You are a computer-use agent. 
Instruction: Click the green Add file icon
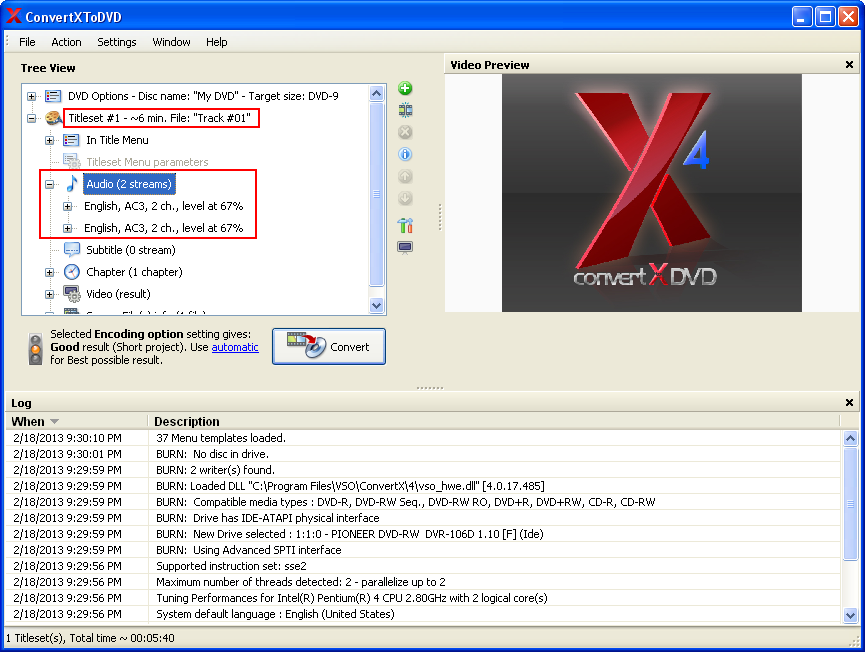pyautogui.click(x=405, y=88)
